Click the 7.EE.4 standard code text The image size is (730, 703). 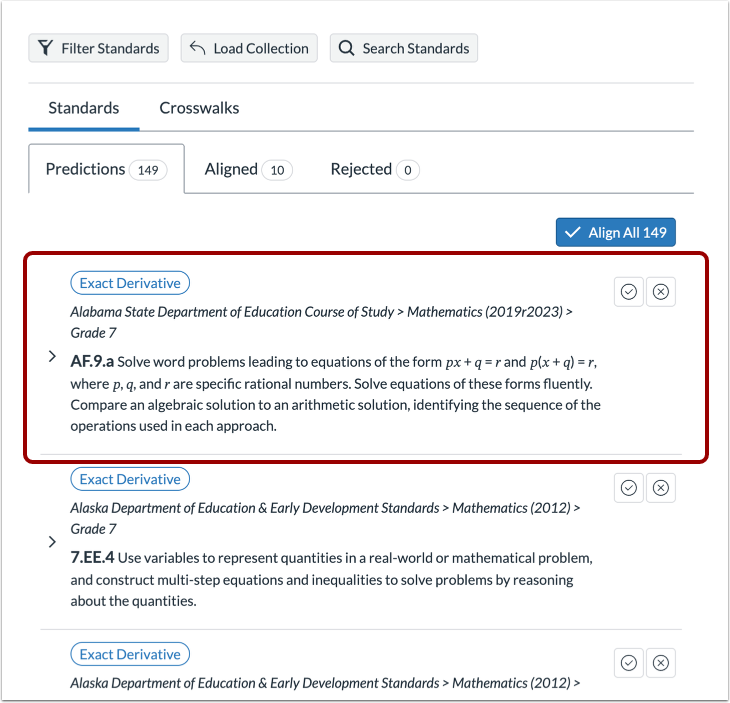92,557
